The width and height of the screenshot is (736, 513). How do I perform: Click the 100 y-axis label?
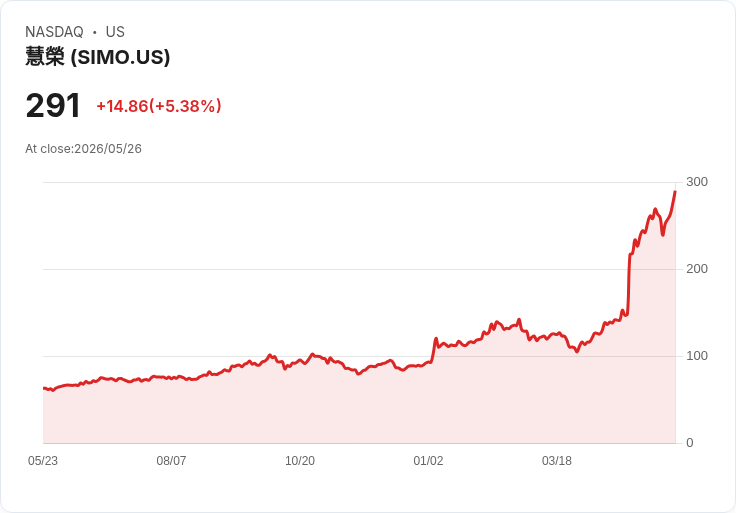pyautogui.click(x=697, y=356)
